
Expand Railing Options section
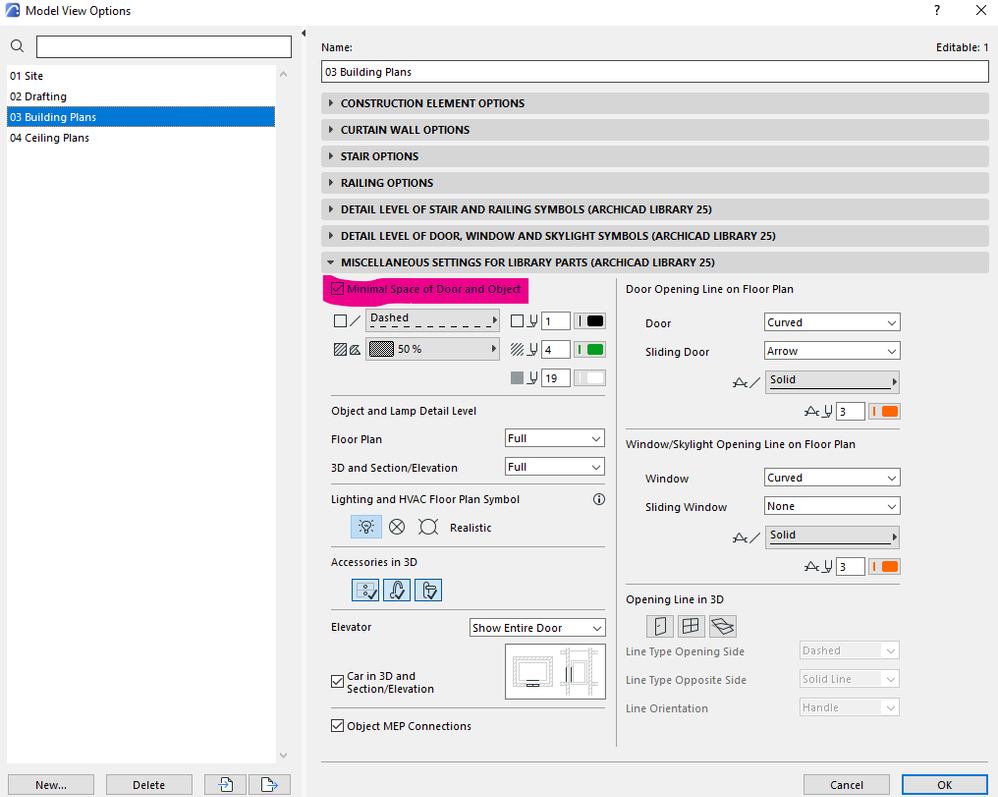pos(654,183)
